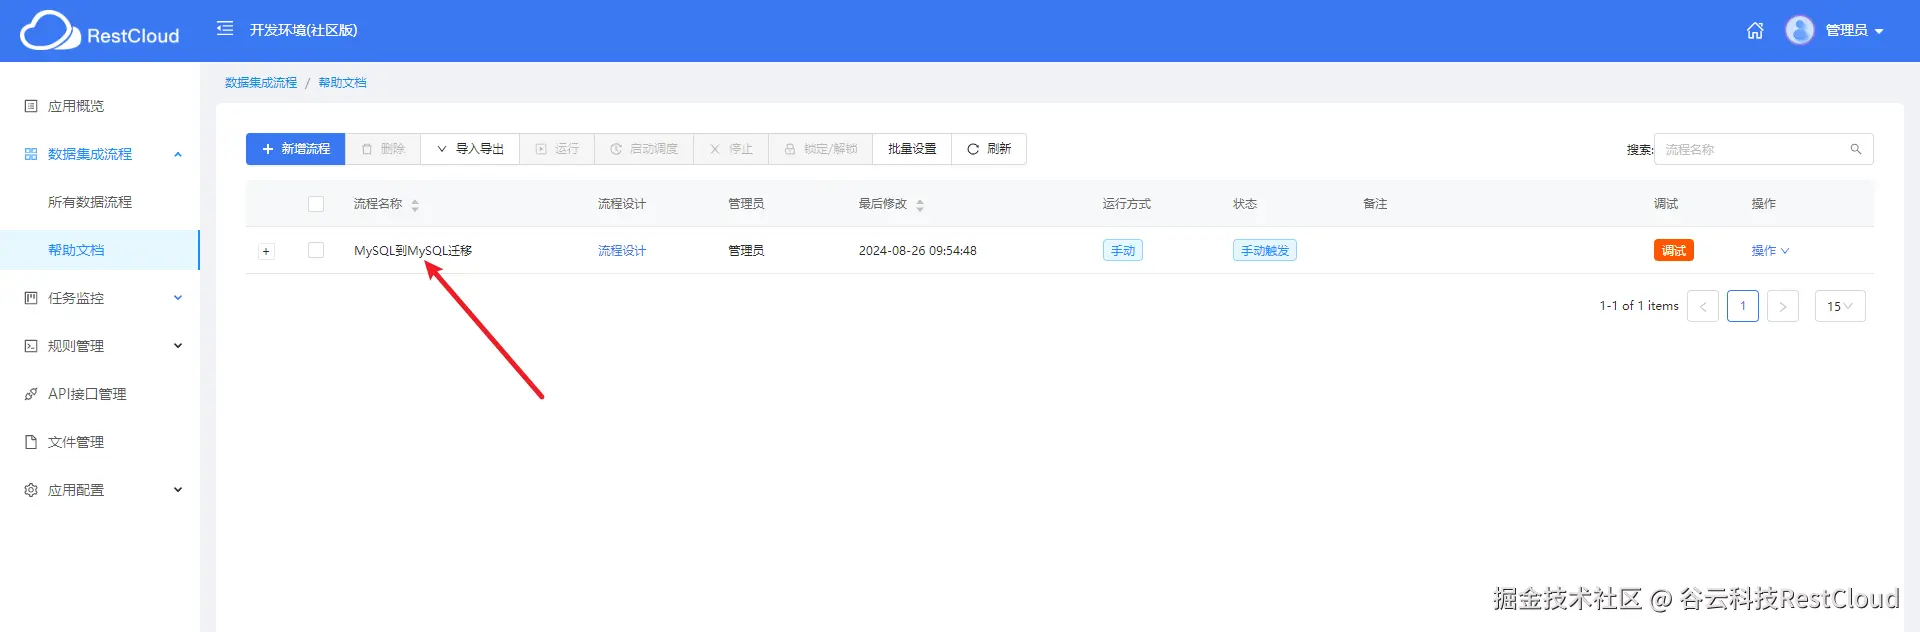Click the MySQL到MySQL迁移 flow name
The height and width of the screenshot is (632, 1920).
point(413,251)
